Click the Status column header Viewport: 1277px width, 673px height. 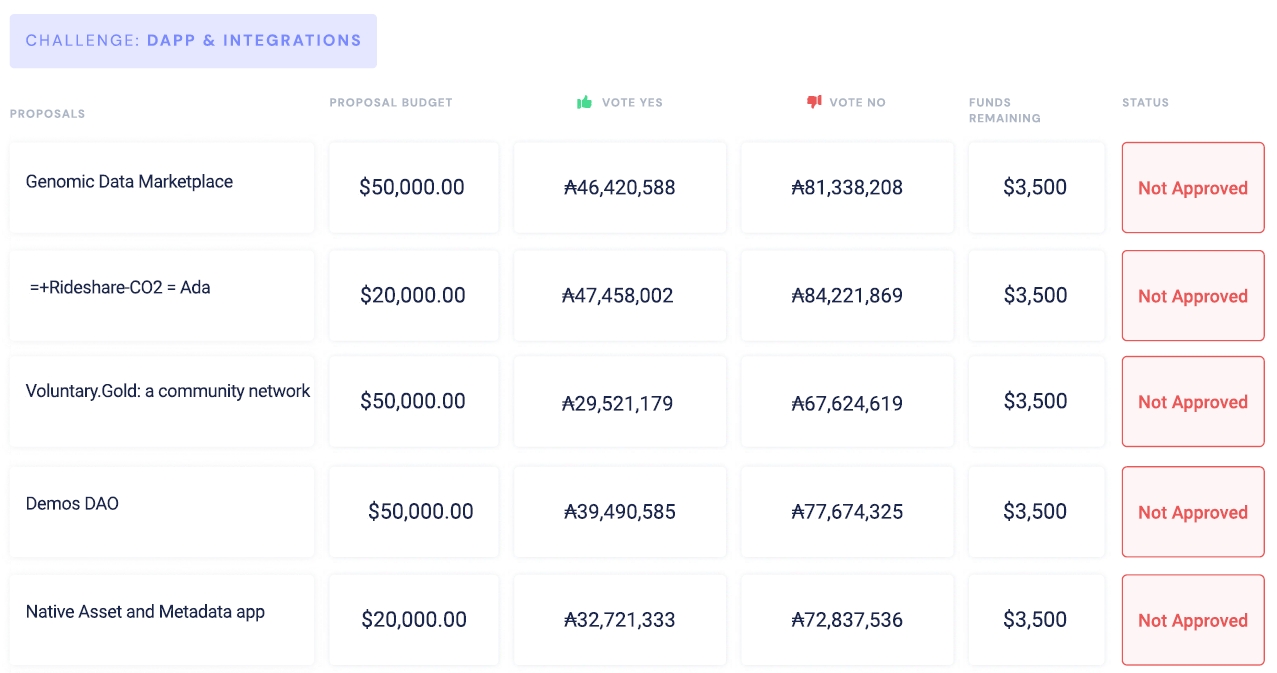(x=1145, y=102)
